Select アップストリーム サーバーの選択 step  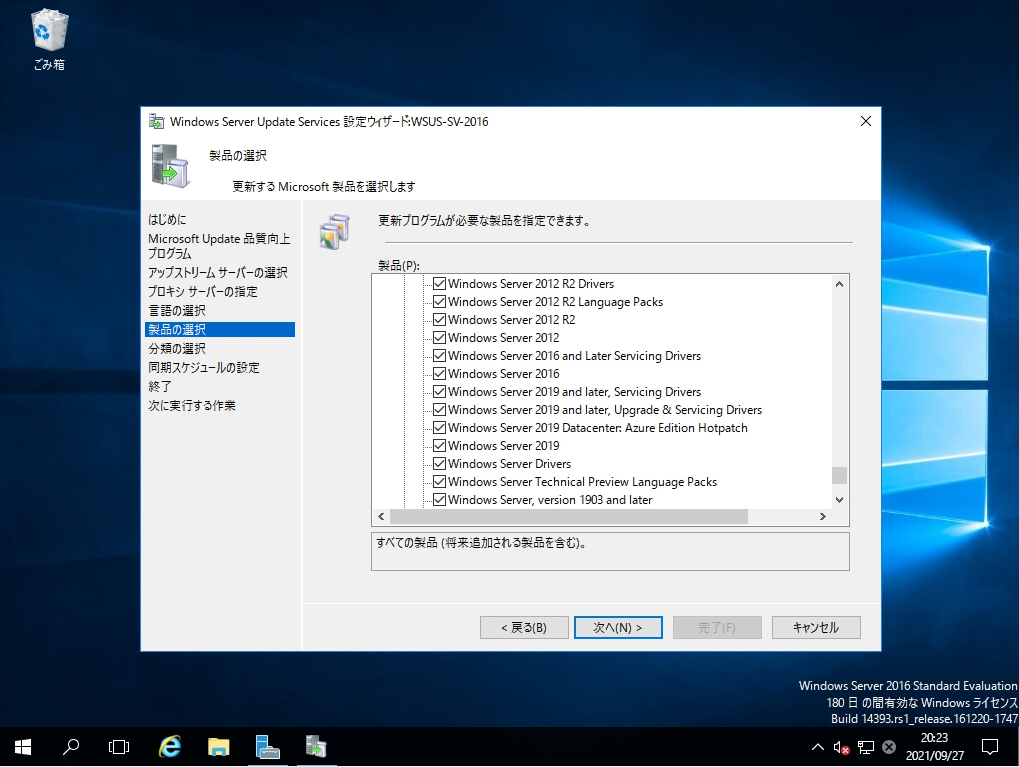218,272
